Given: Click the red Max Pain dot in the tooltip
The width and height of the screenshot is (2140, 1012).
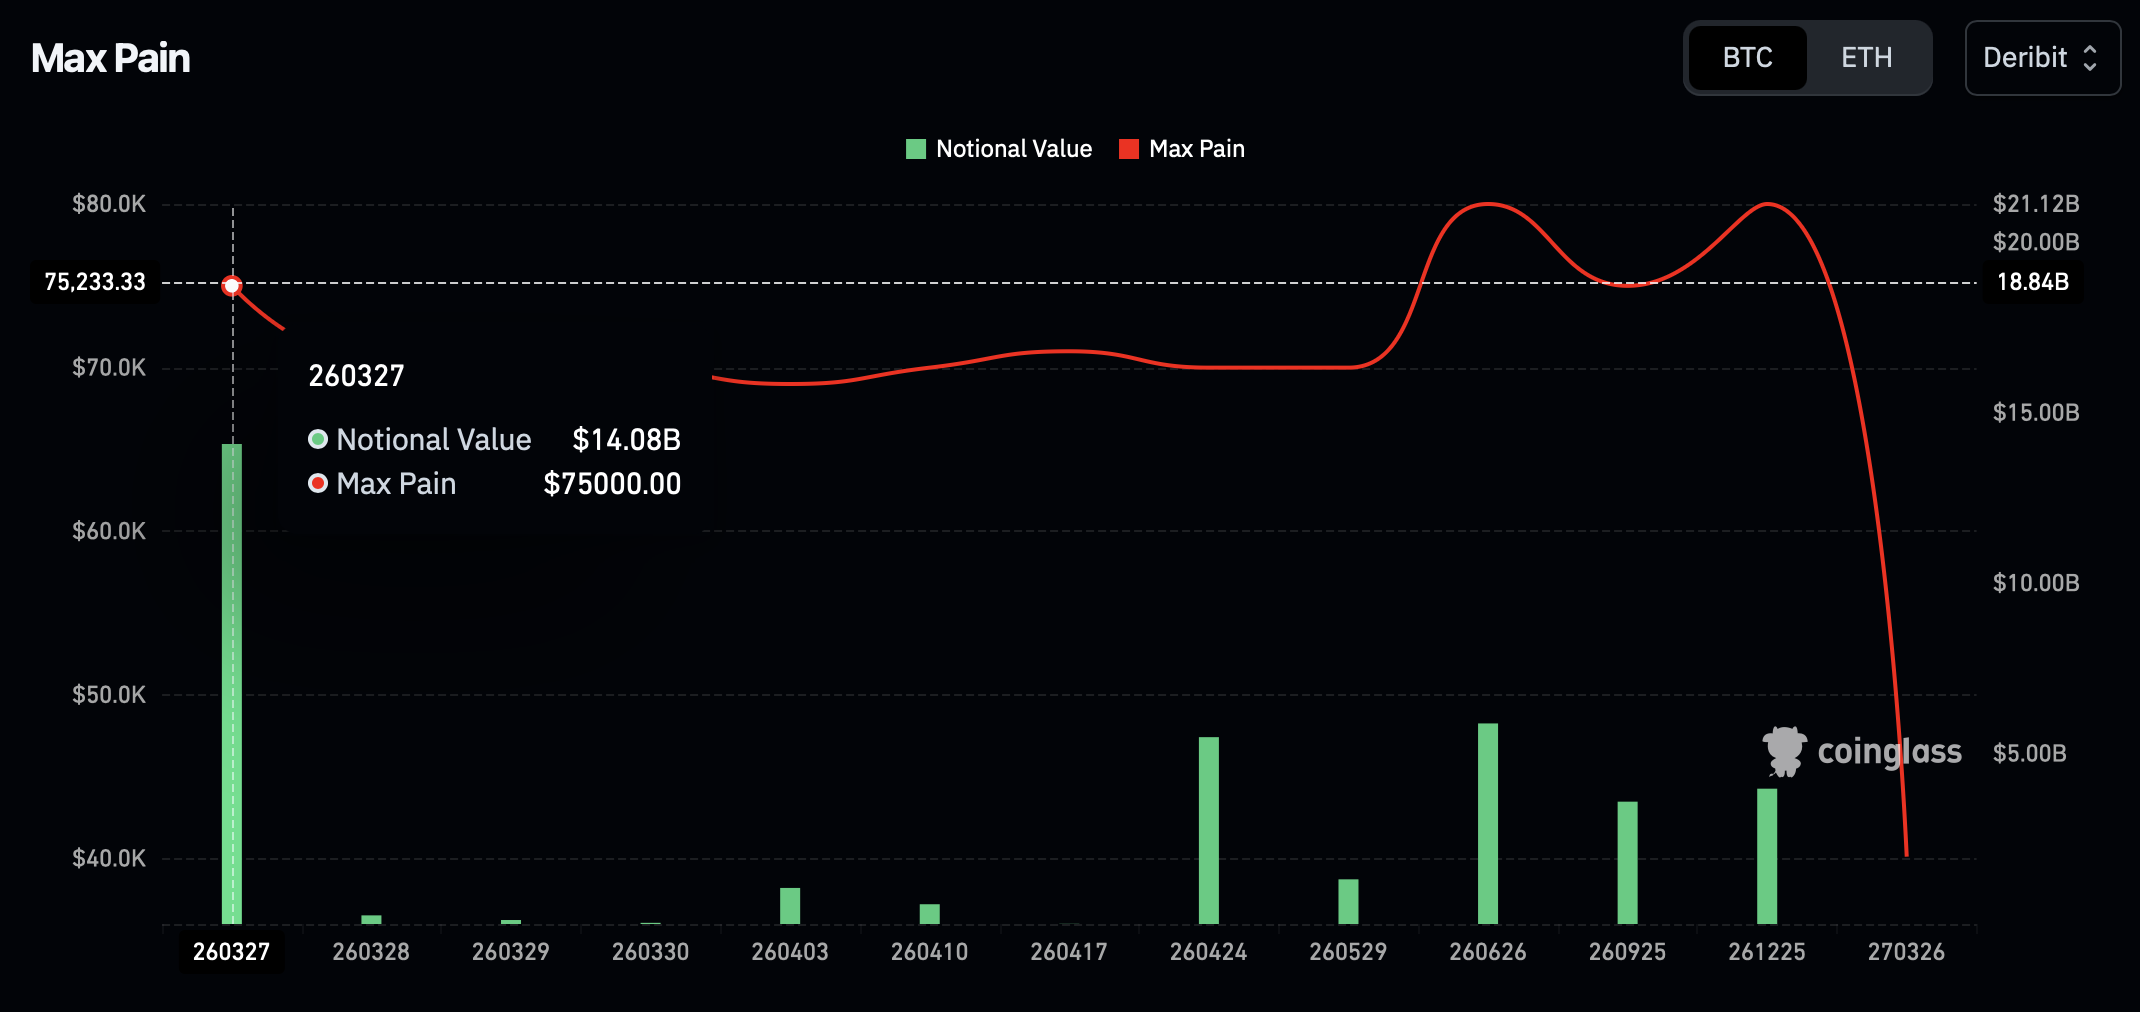Looking at the screenshot, I should [317, 483].
